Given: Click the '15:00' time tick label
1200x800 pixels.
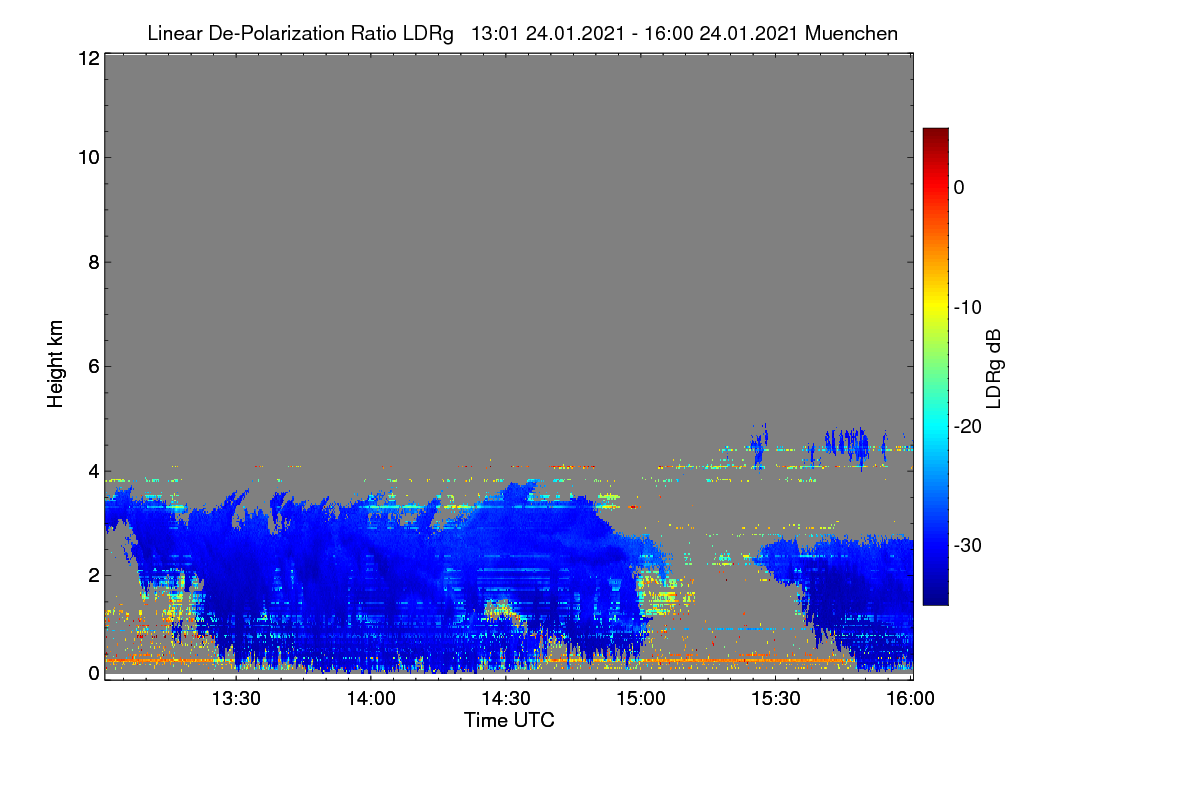Looking at the screenshot, I should point(640,700).
